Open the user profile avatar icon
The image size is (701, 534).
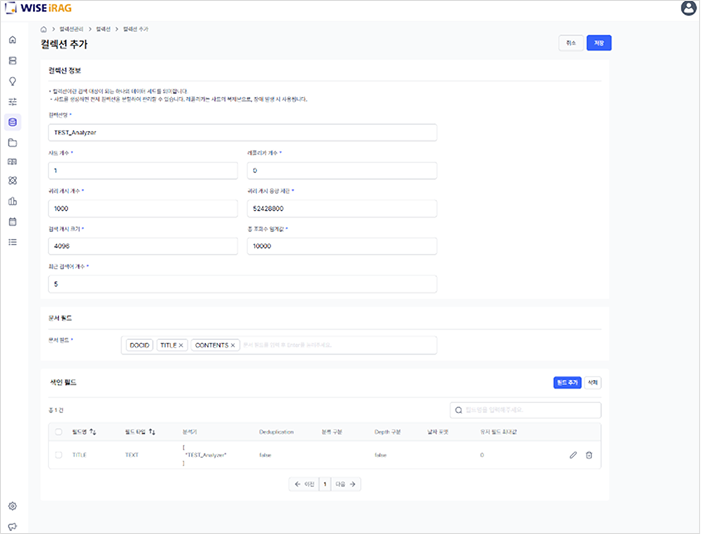coord(688,8)
